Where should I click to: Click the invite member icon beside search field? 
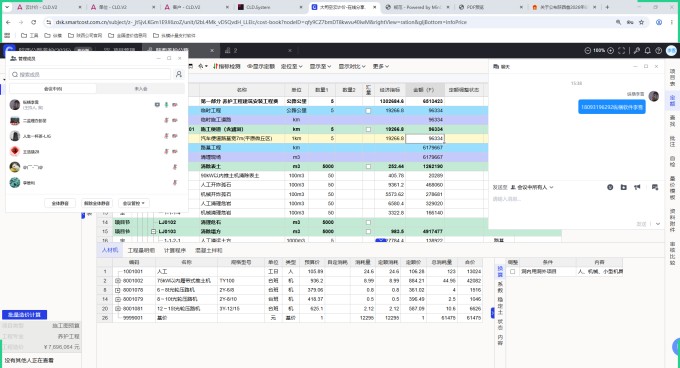(179, 75)
